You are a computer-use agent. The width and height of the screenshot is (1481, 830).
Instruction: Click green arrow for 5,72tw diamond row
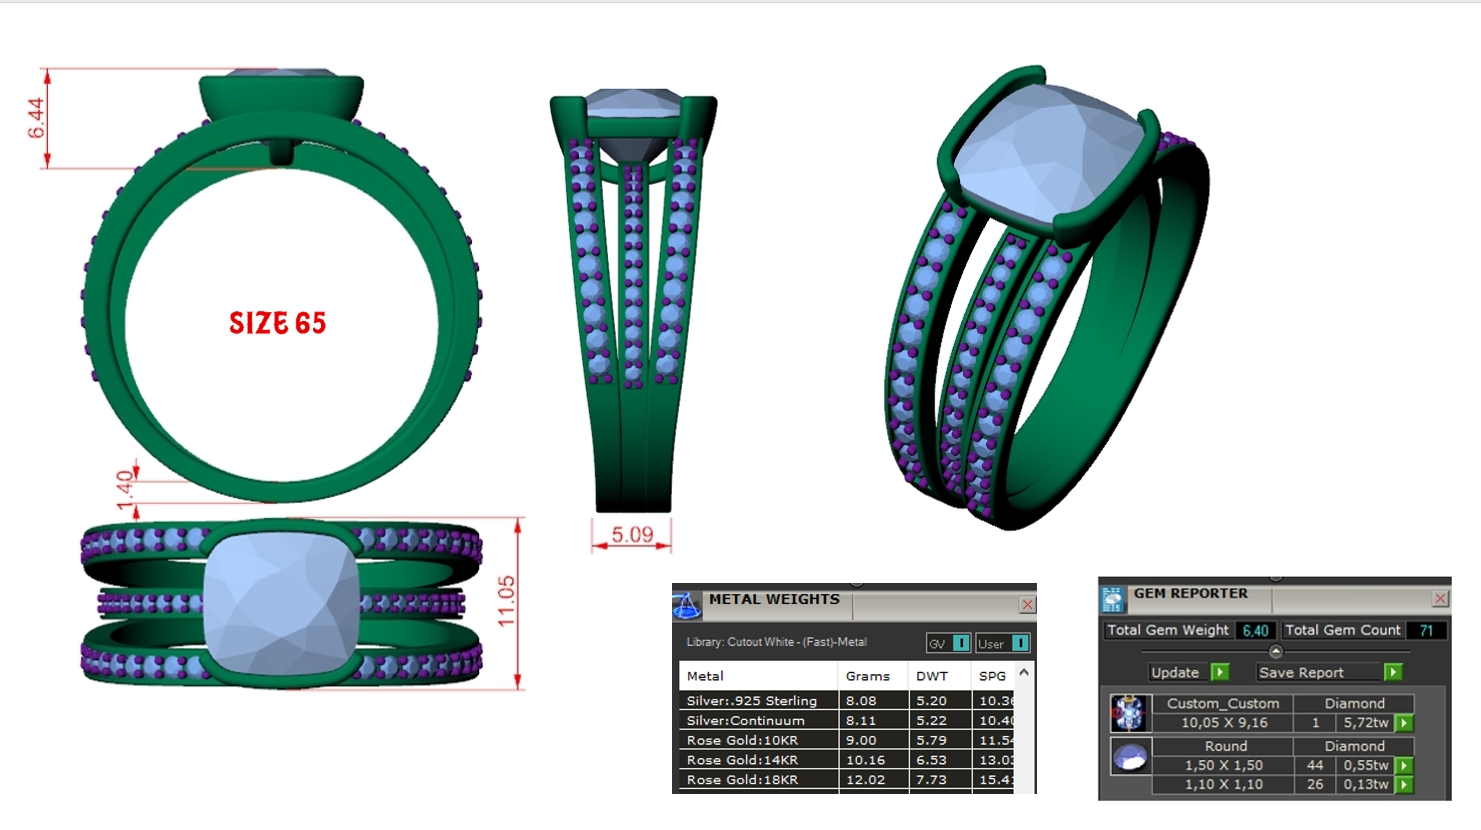coord(1404,723)
